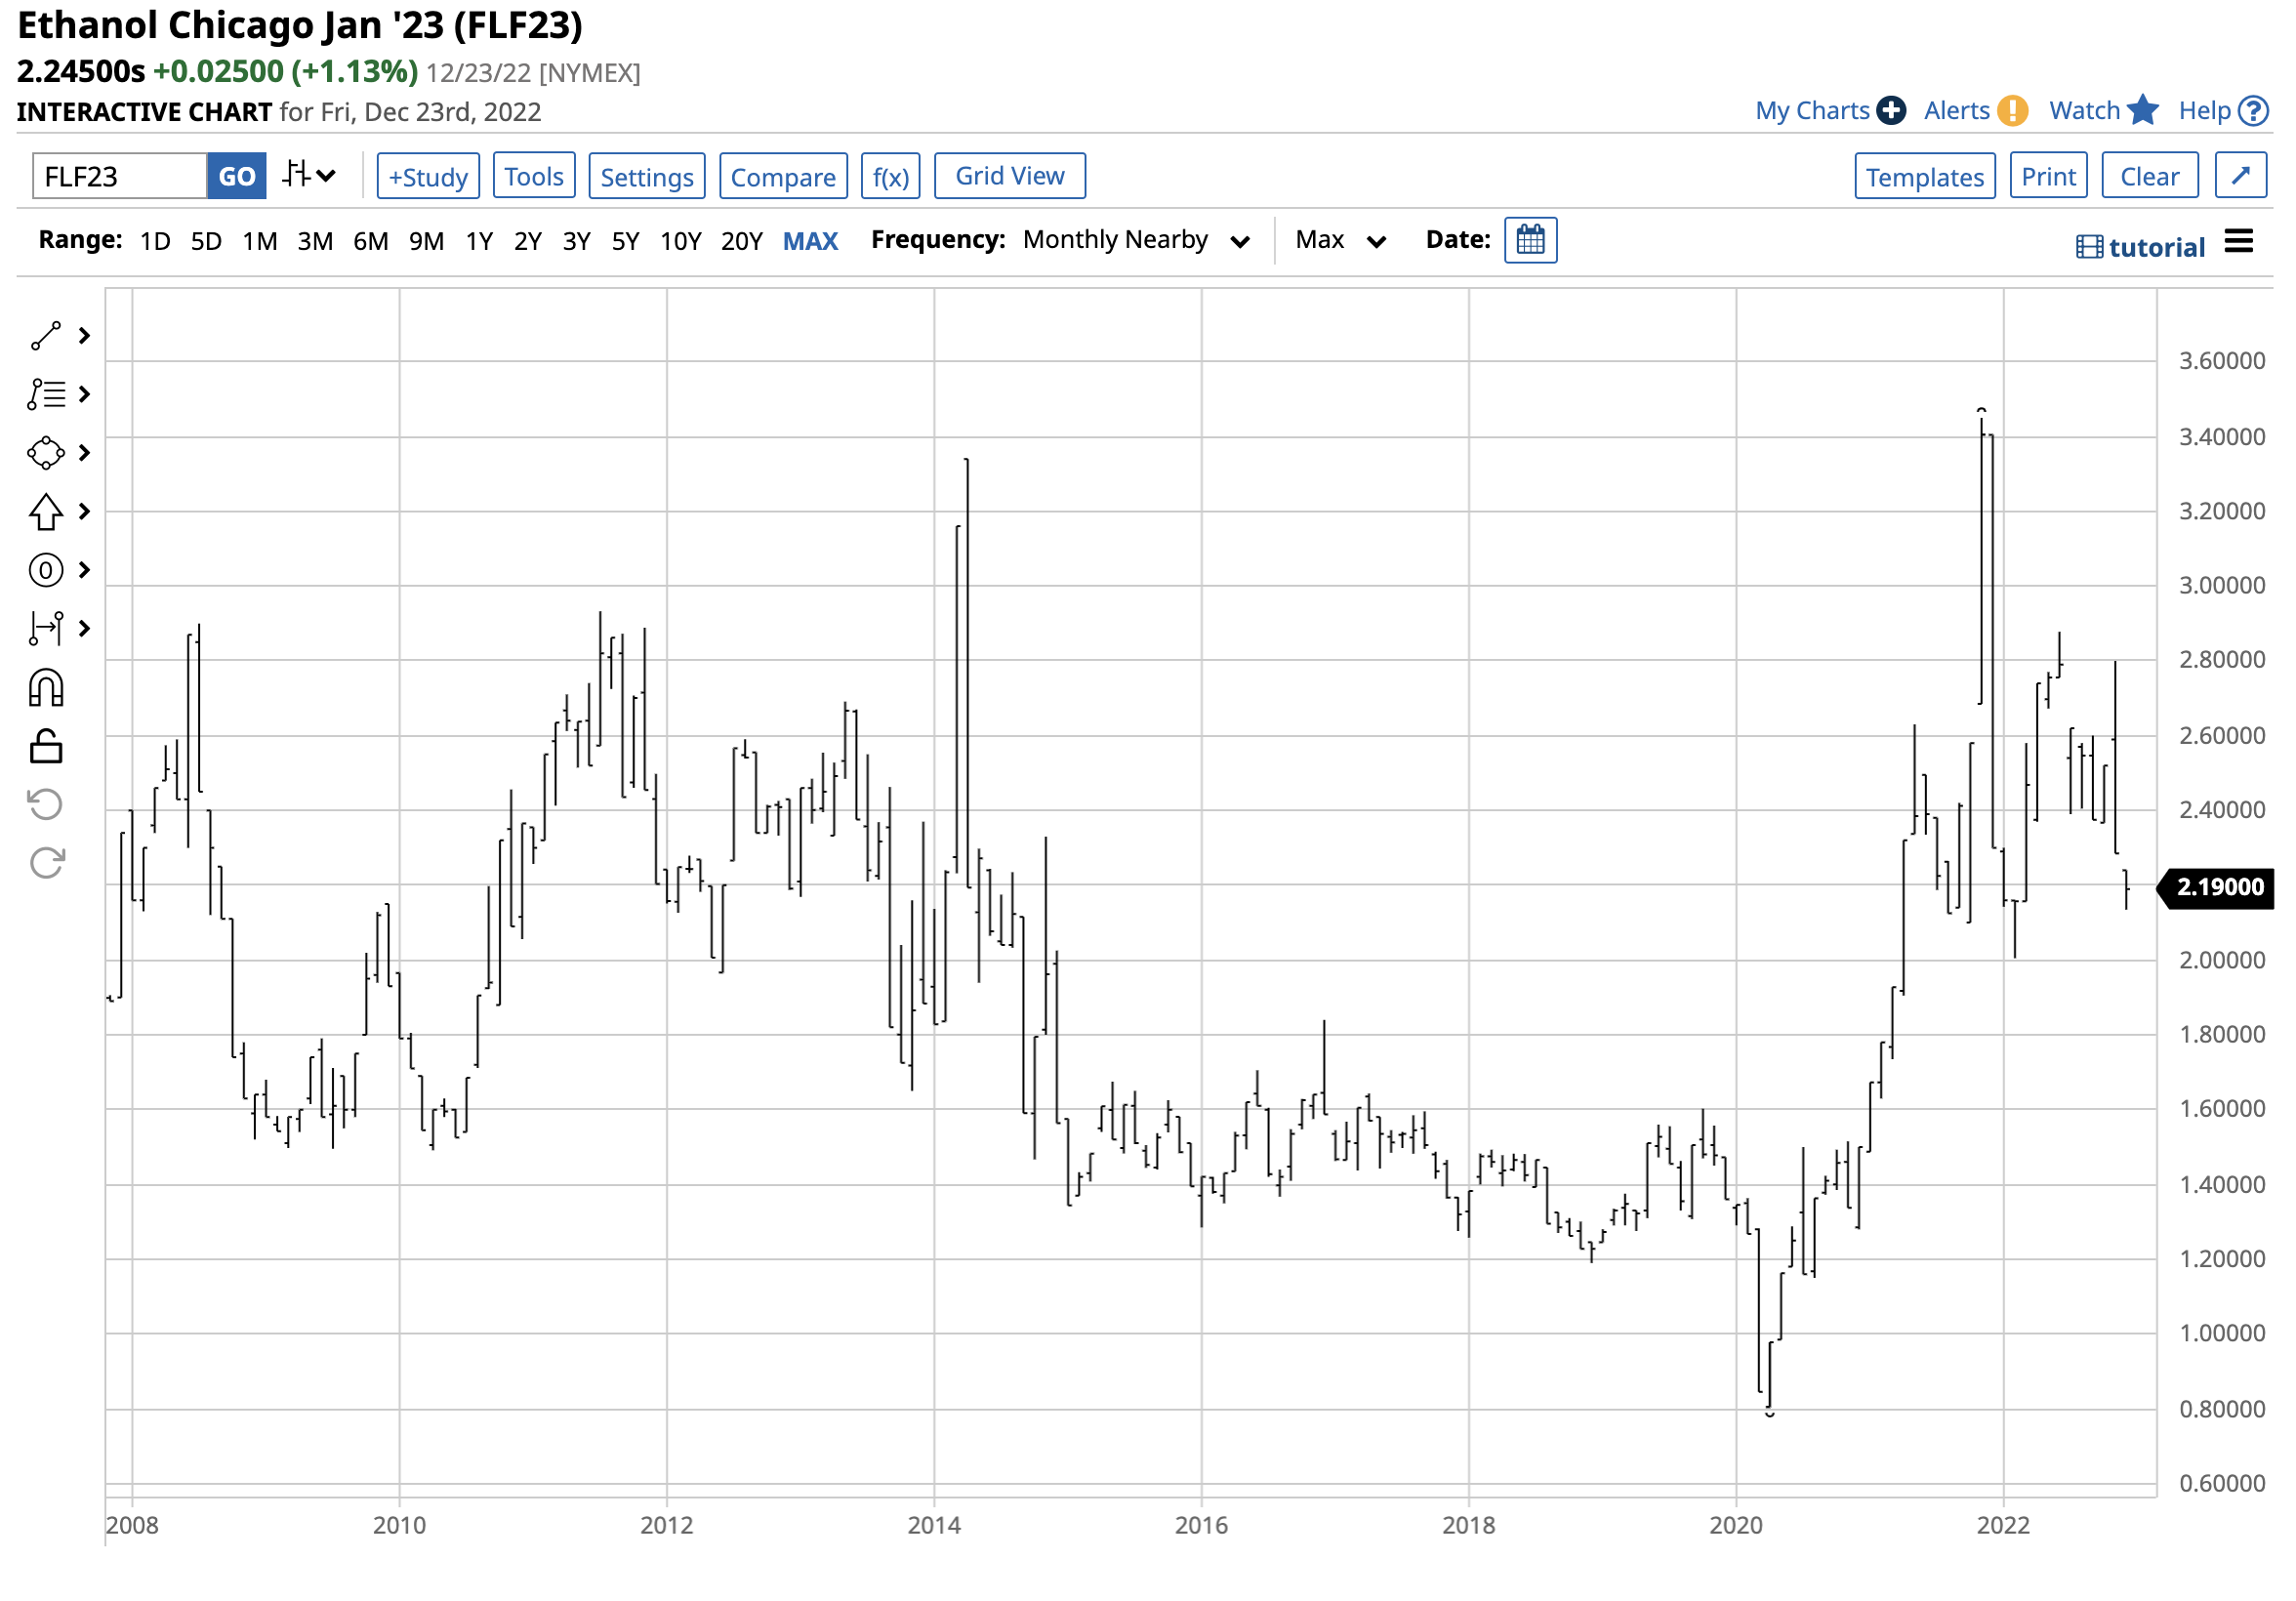Click the magnet snap mode icon
Image resolution: width=2296 pixels, height=1601 pixels.
click(46, 690)
